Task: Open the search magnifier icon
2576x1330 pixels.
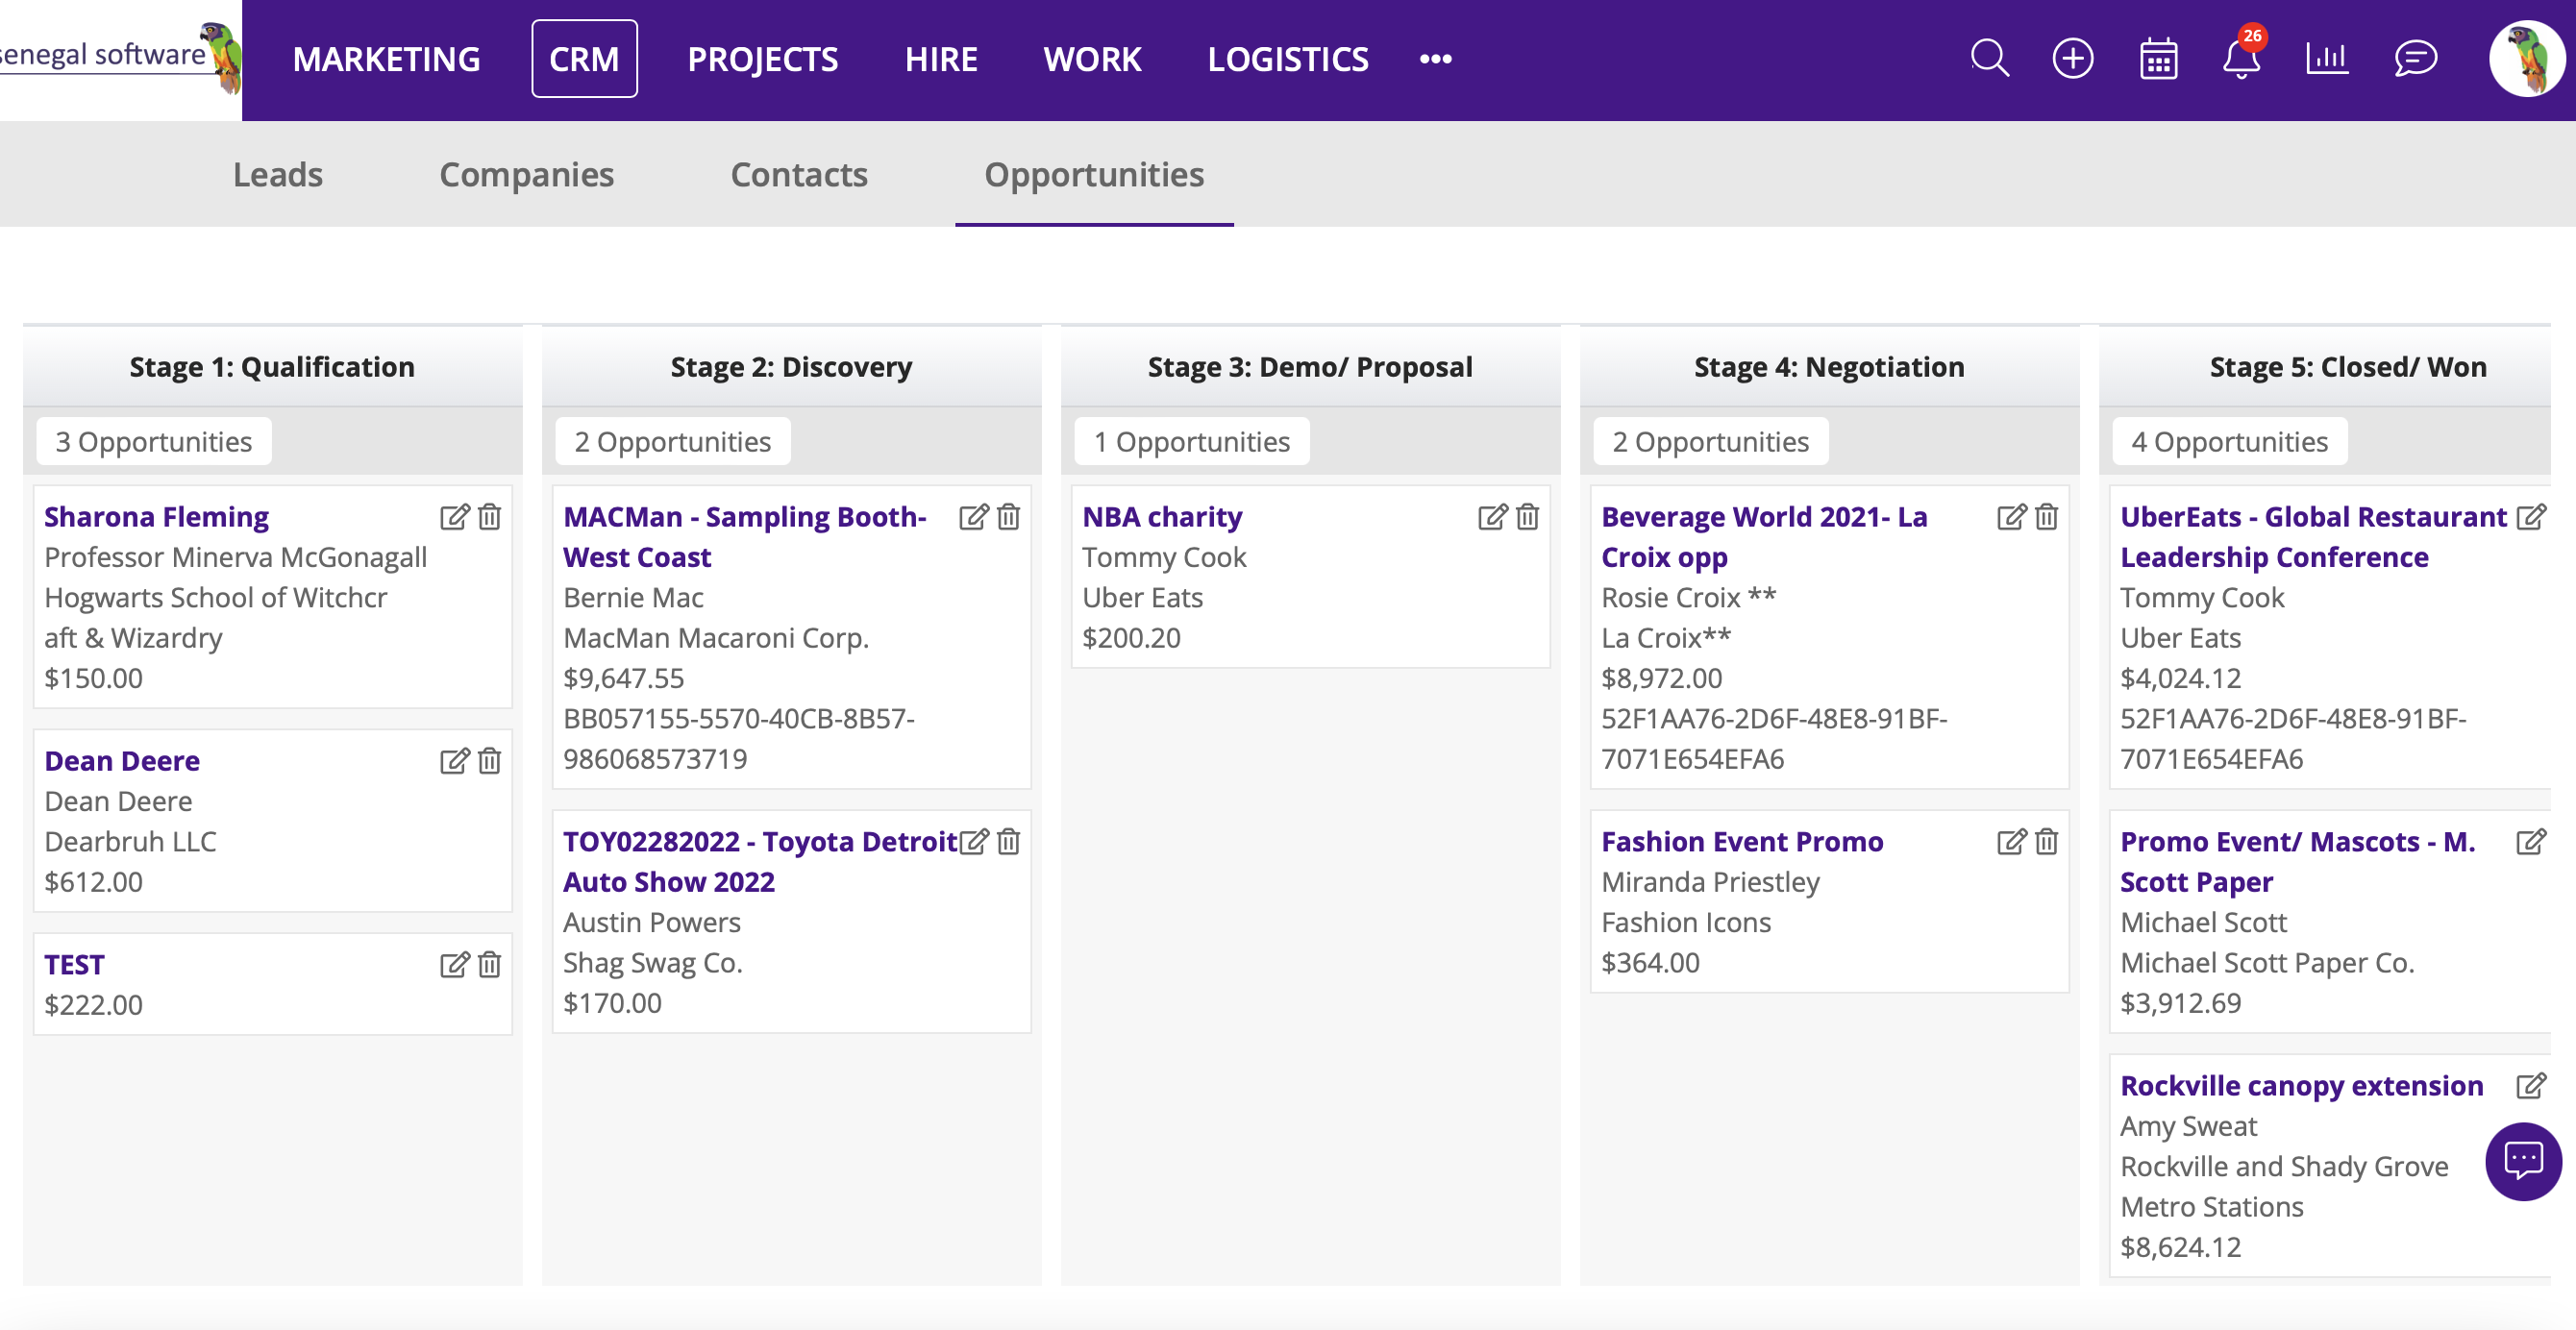Action: (1989, 58)
